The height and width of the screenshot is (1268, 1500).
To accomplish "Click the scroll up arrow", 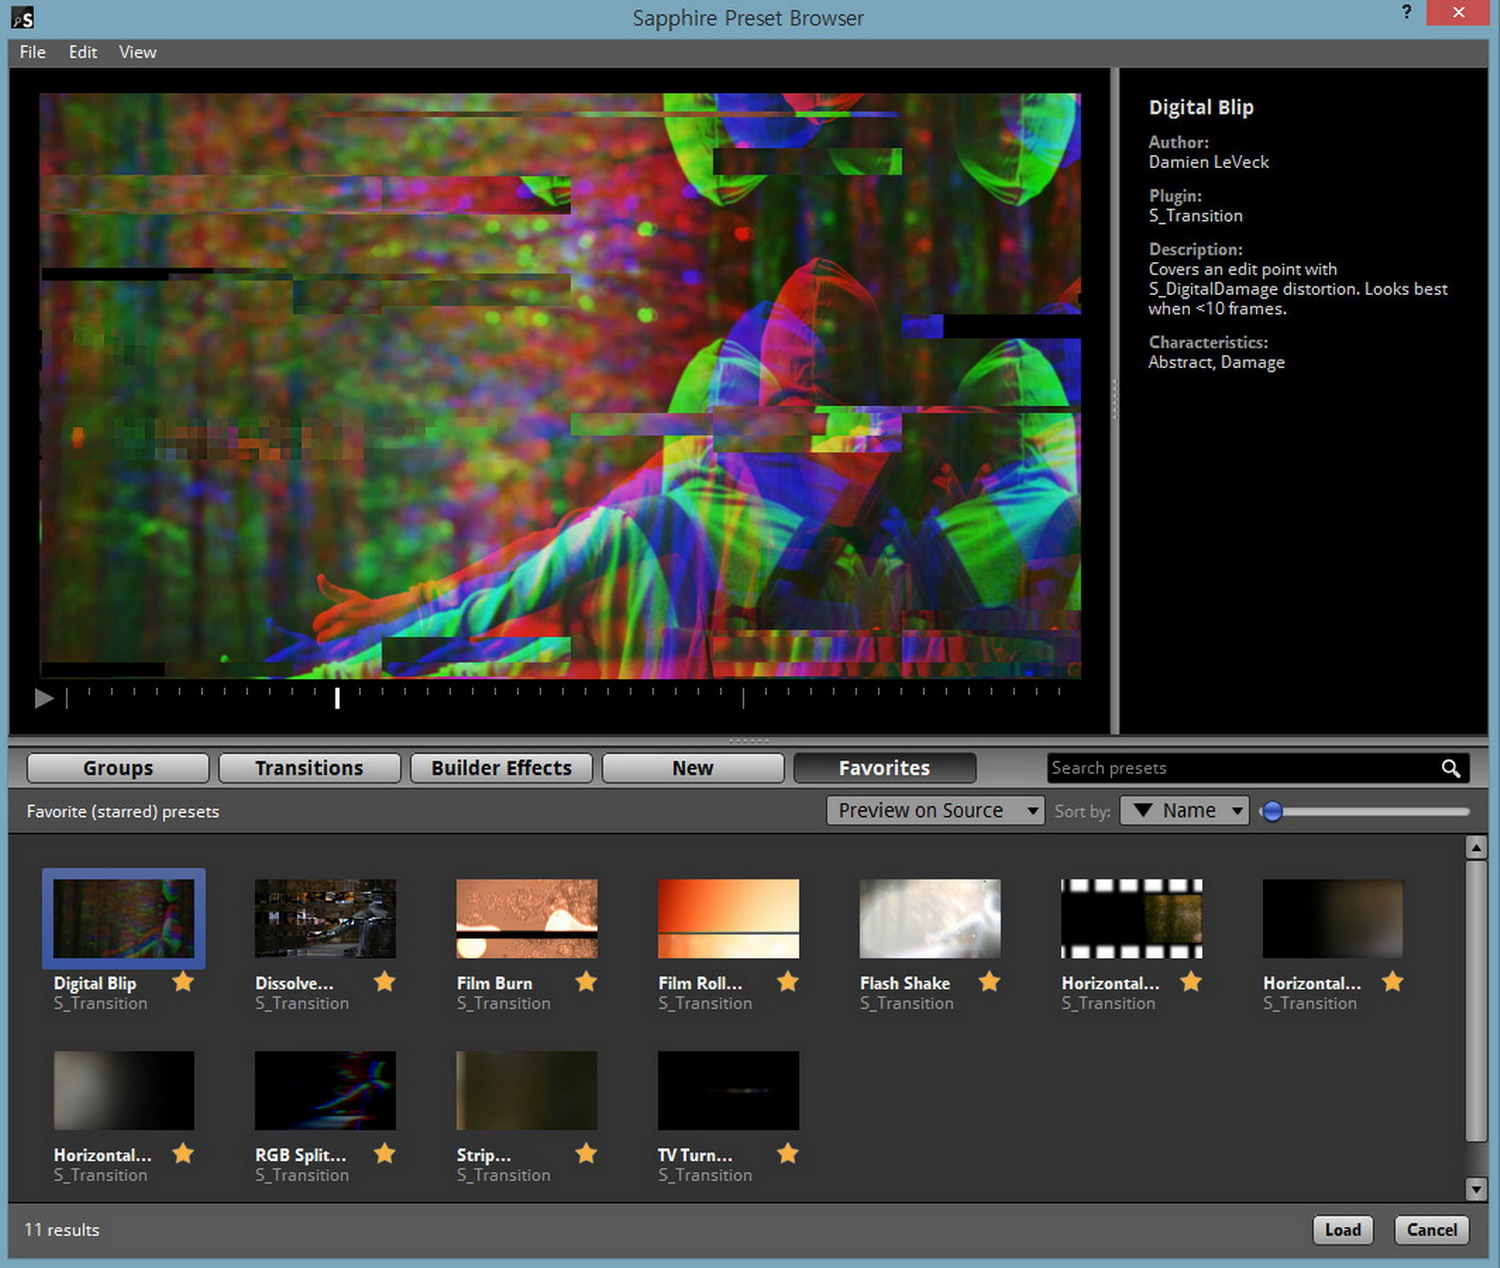I will (x=1476, y=848).
